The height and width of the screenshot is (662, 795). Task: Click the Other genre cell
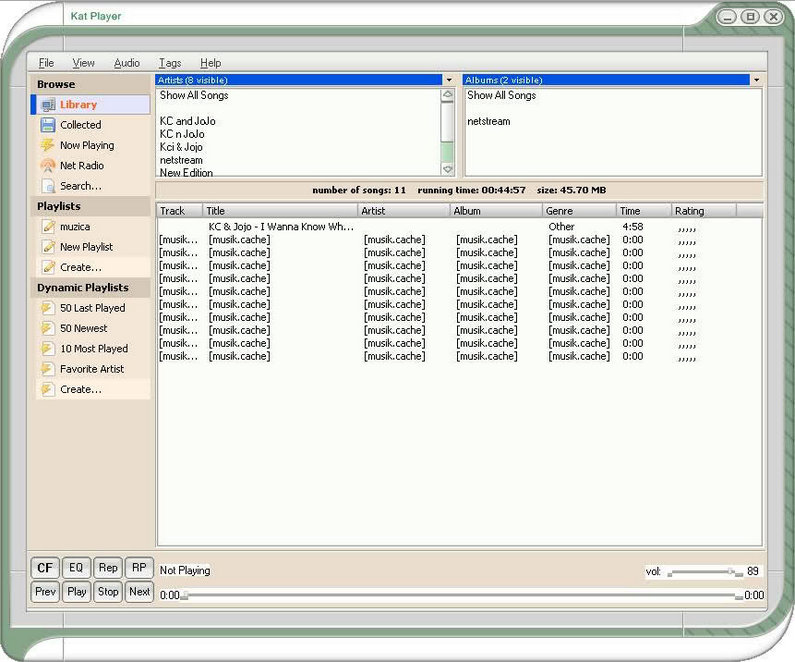pos(561,227)
